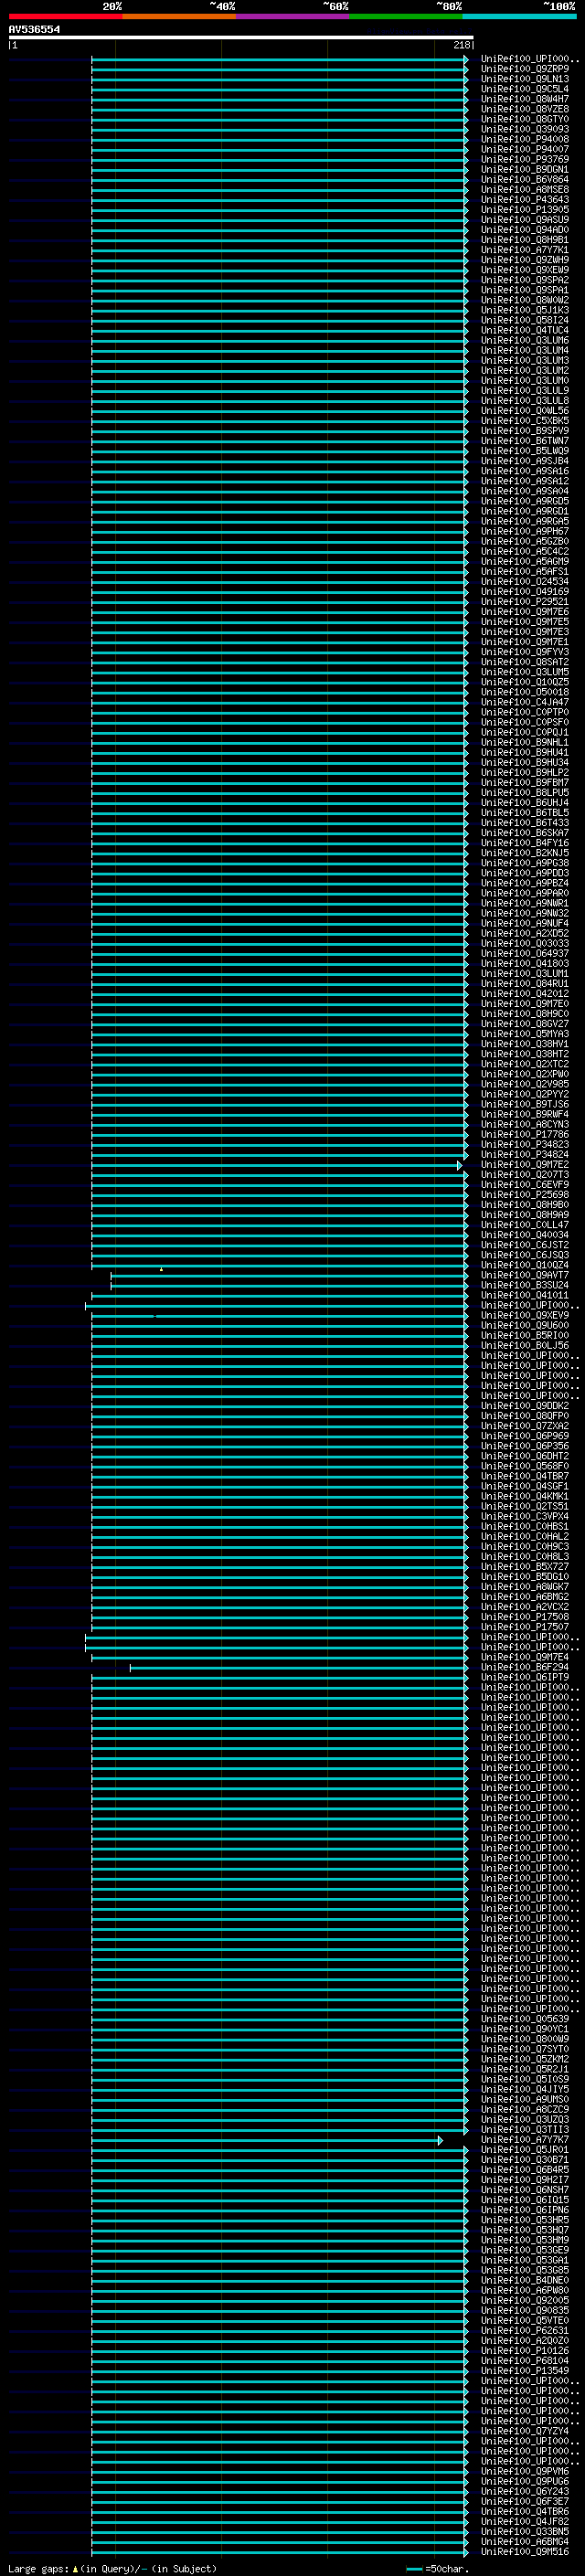Select the query name AV536554
585x2576 pixels.
(34, 29)
